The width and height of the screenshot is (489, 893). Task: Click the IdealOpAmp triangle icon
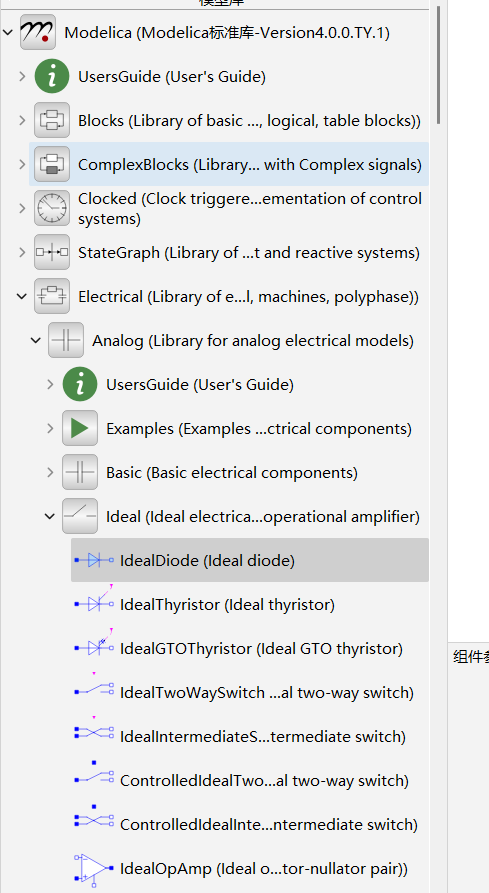(94, 869)
